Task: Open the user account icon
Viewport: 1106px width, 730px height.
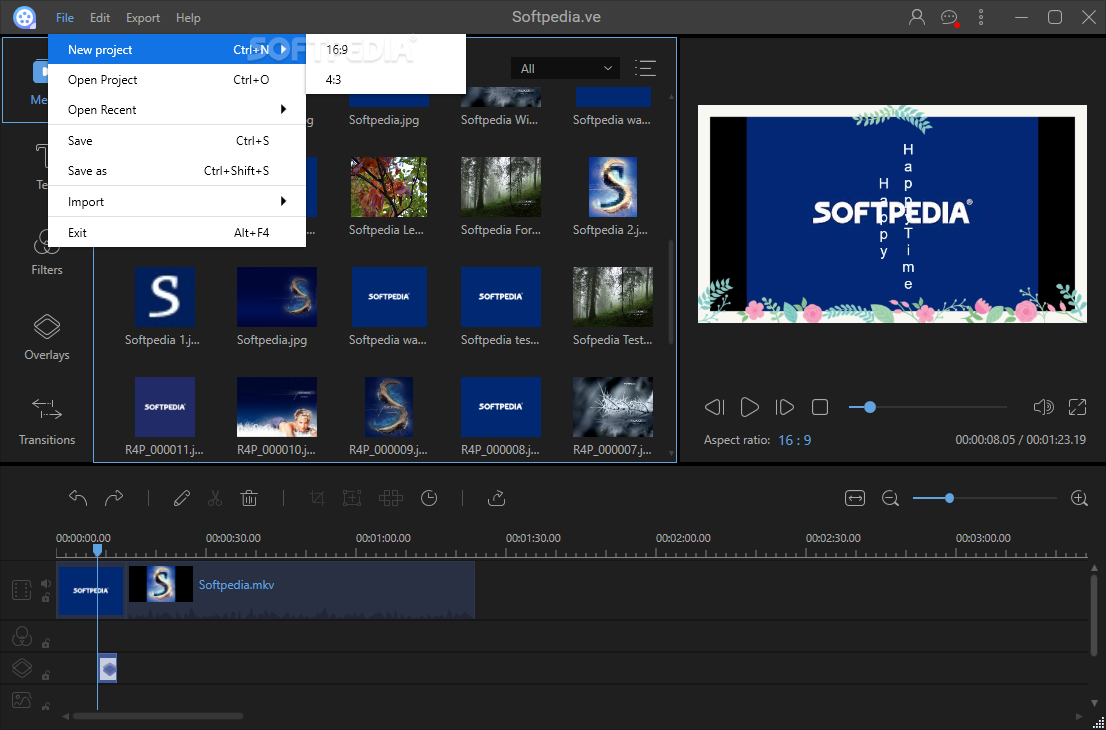Action: tap(917, 18)
